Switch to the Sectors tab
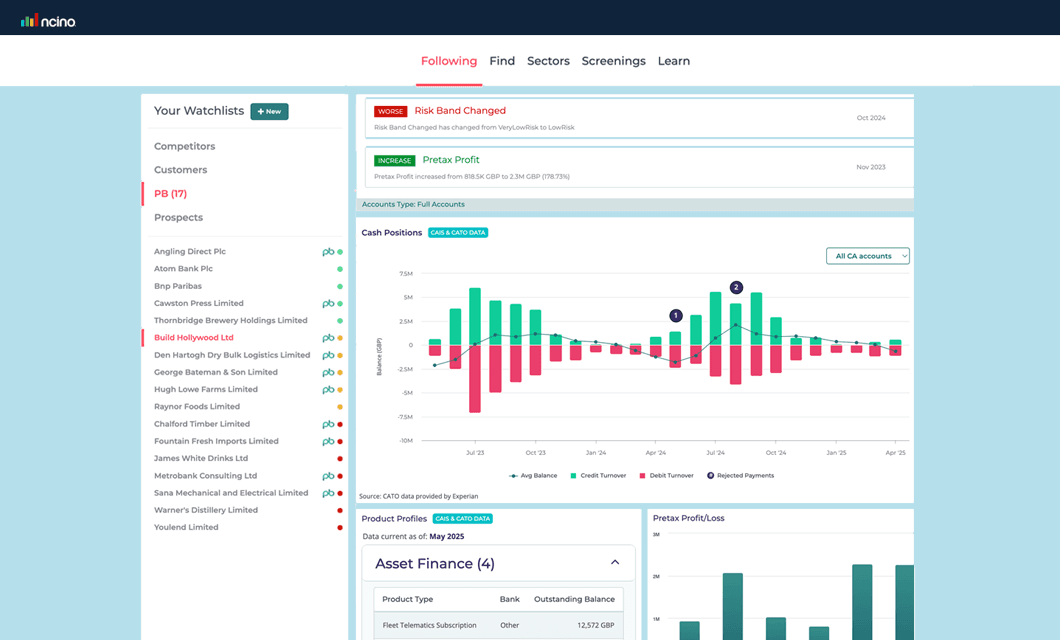 pyautogui.click(x=548, y=61)
